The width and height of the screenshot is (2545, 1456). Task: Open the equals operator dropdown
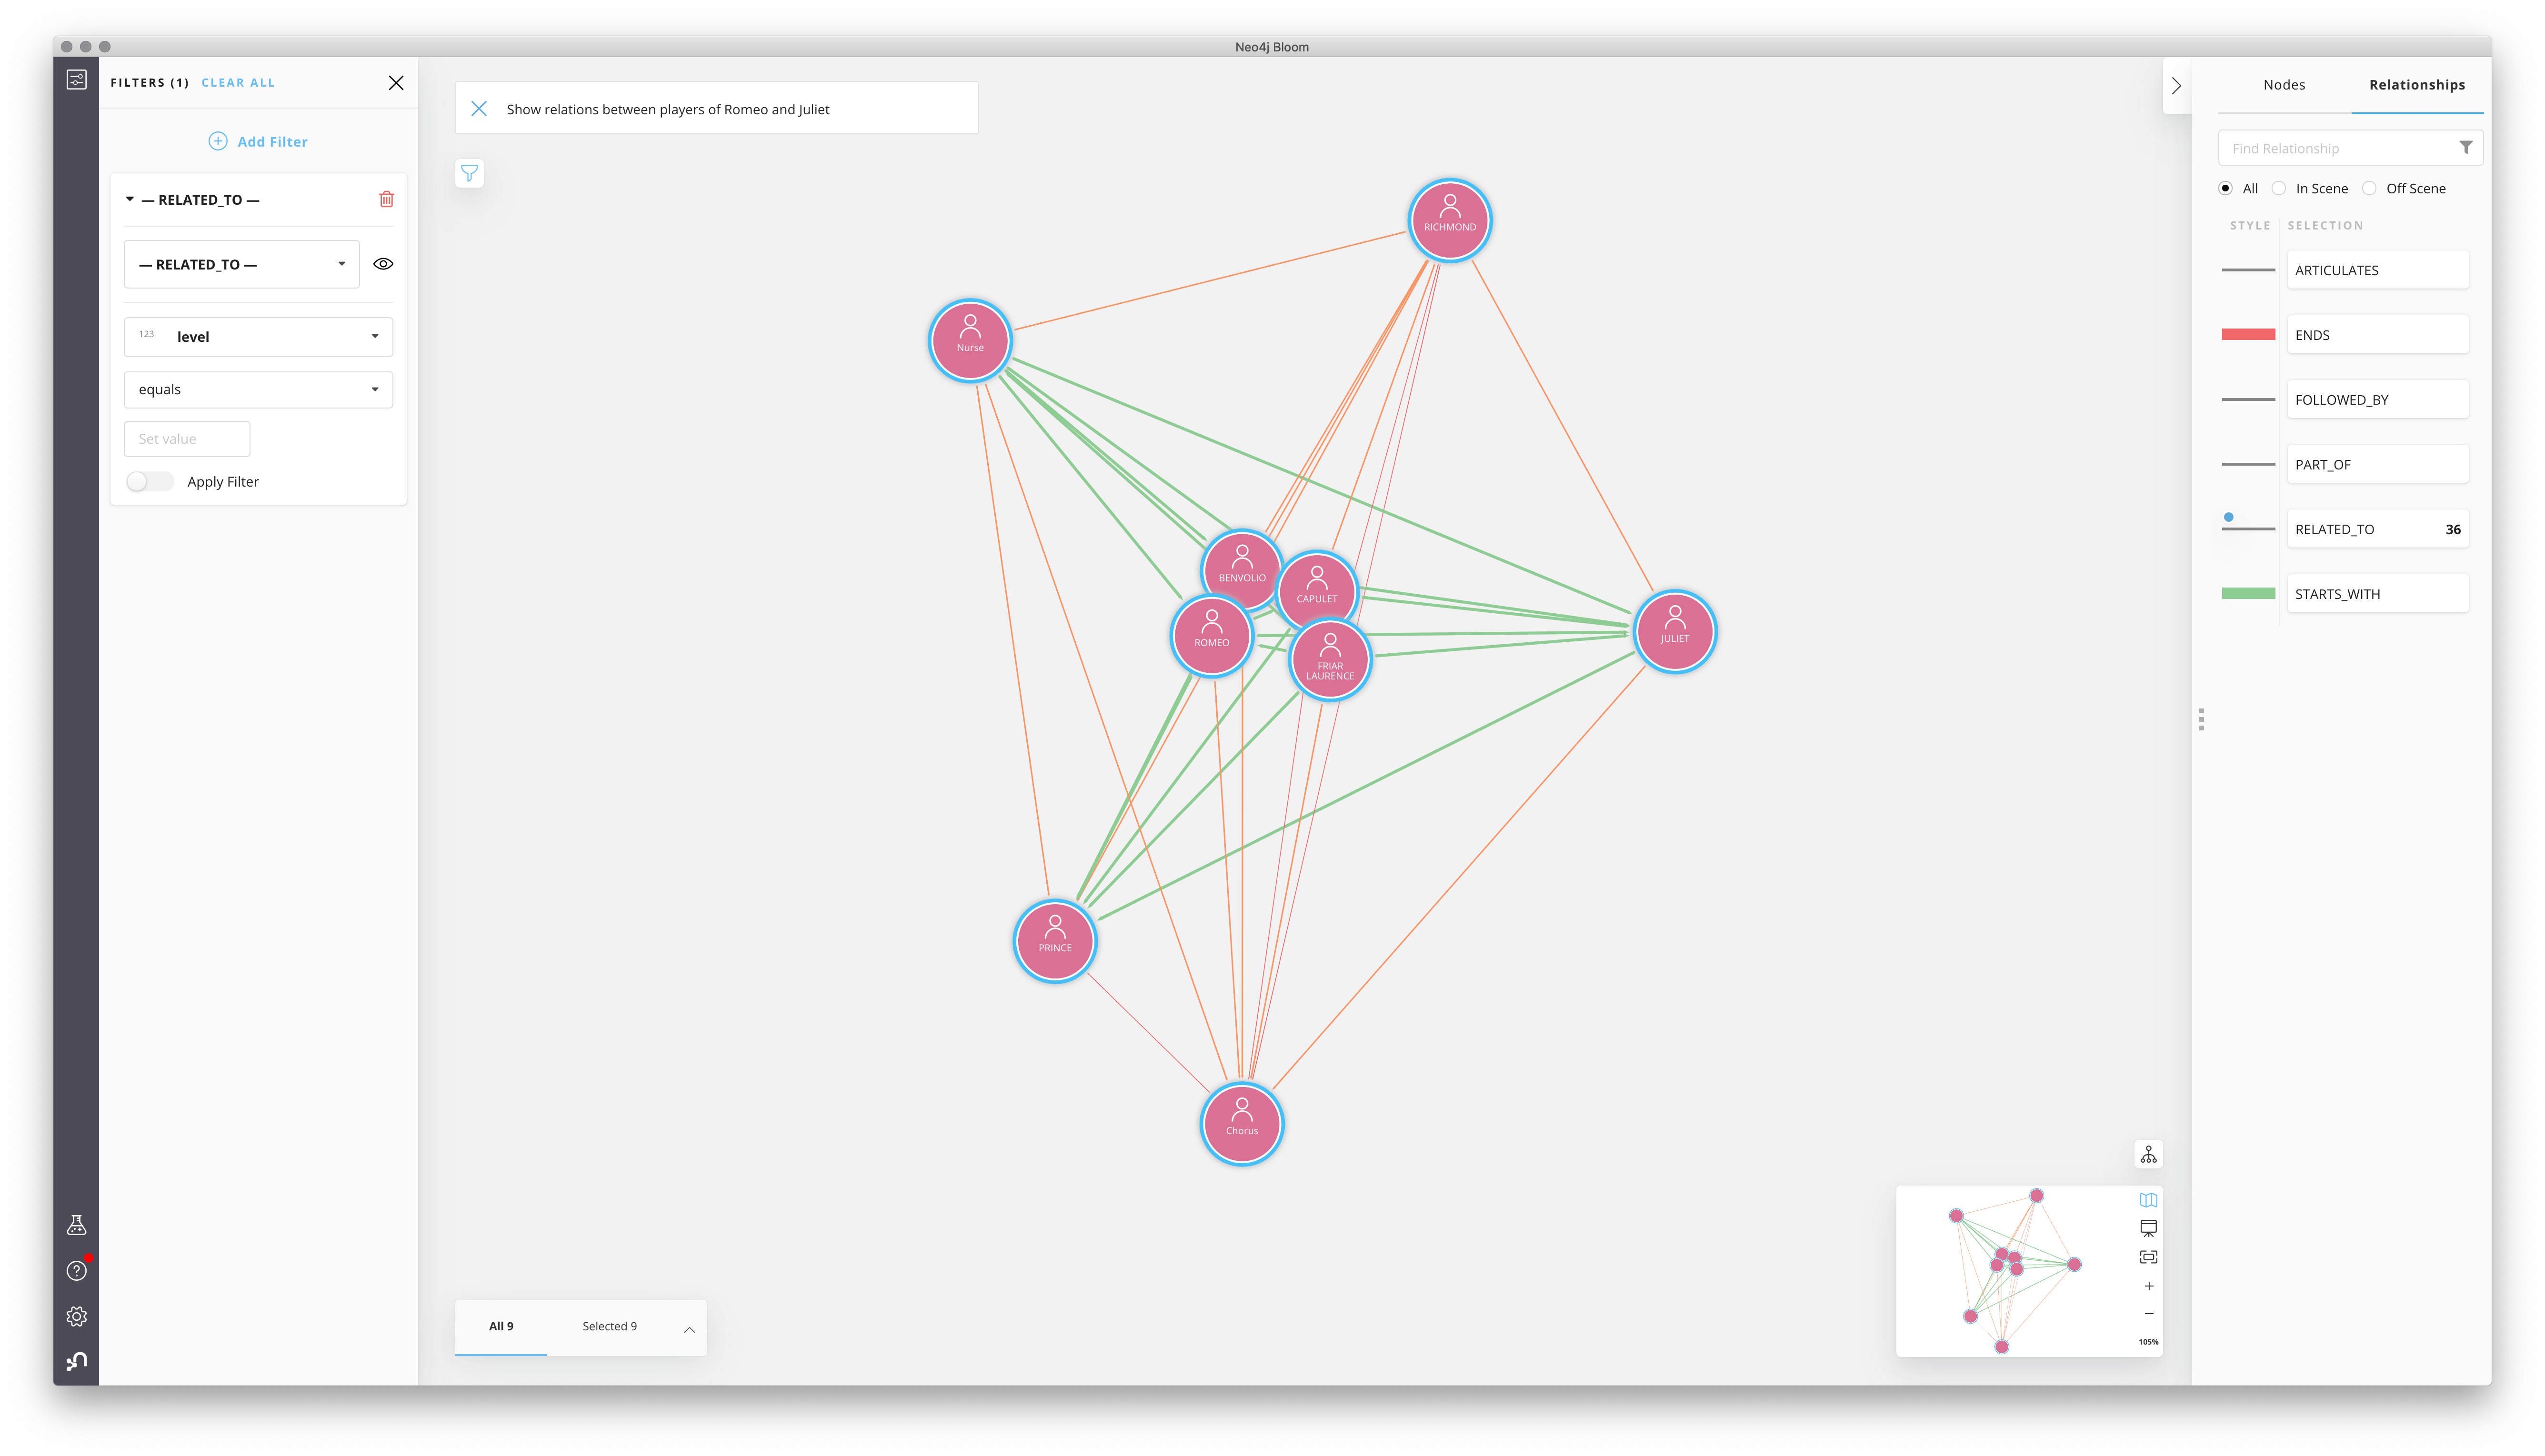(x=258, y=390)
